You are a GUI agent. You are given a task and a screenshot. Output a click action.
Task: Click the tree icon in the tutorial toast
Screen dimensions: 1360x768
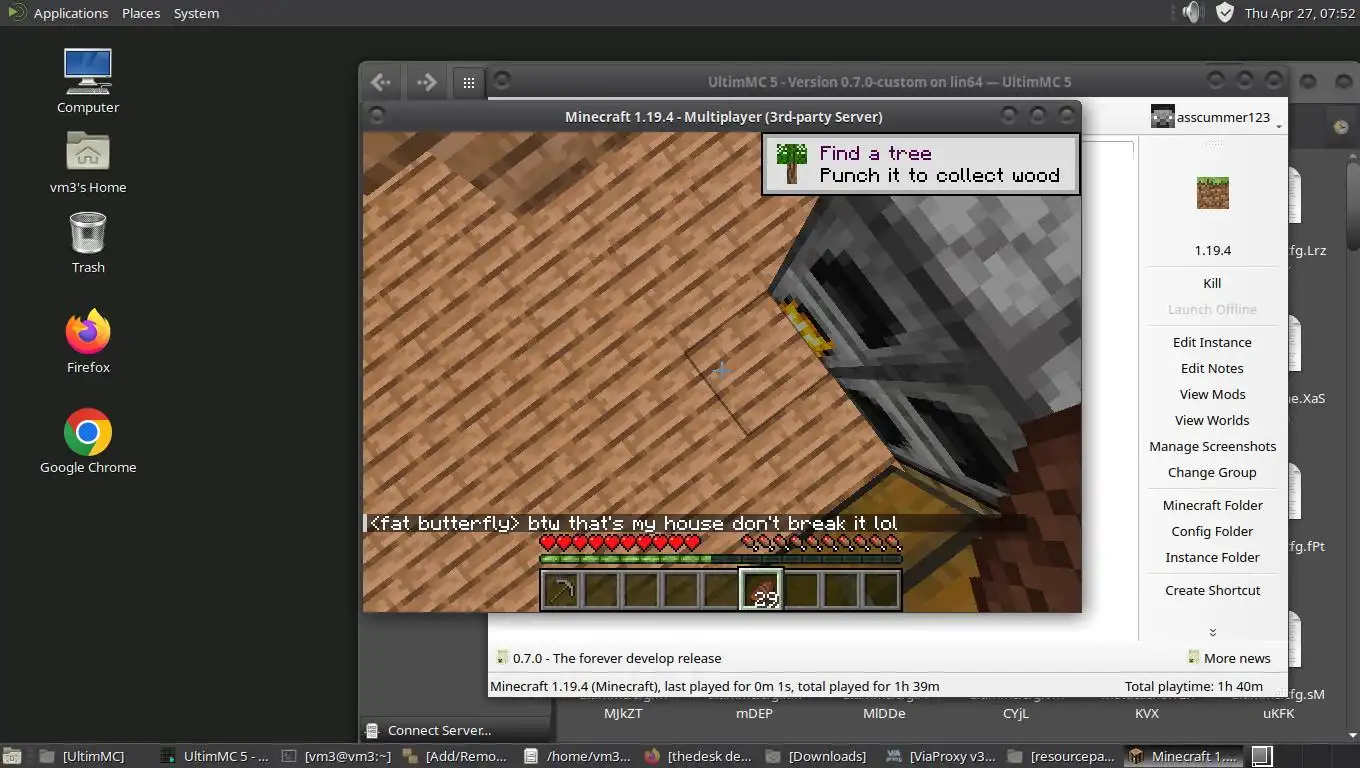[792, 163]
